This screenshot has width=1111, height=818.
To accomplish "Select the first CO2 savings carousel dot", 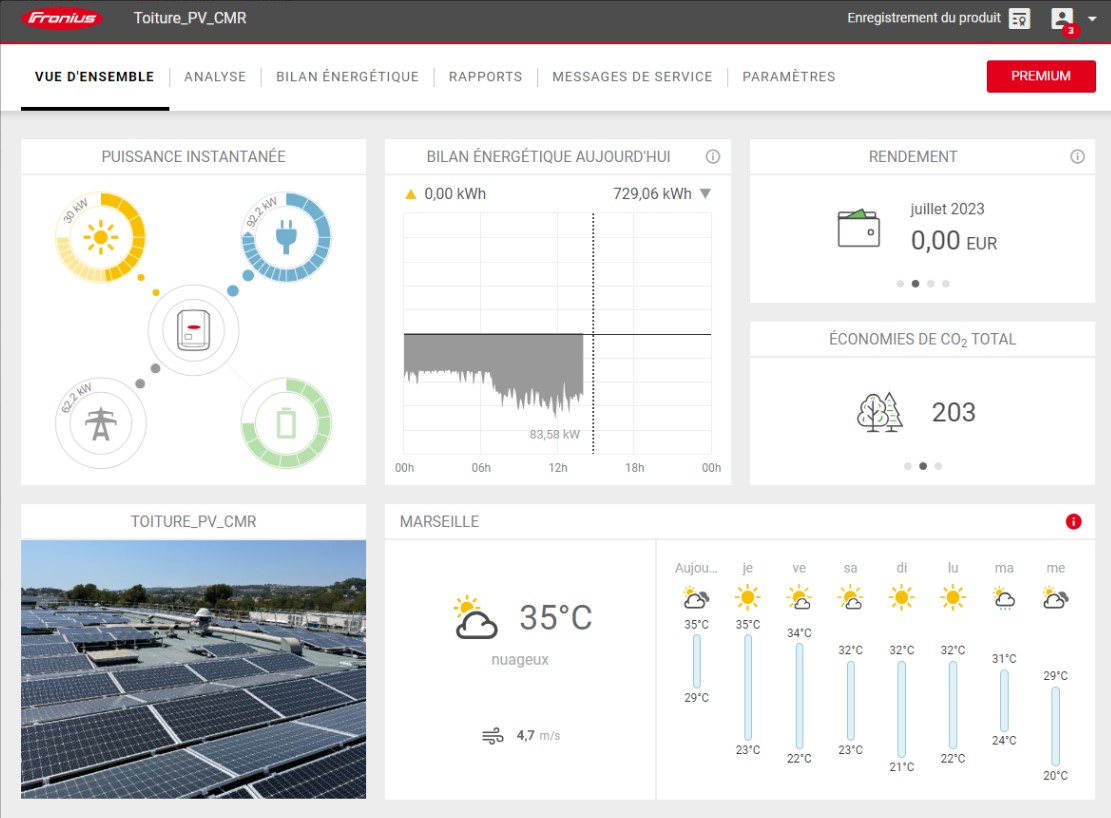I will [x=907, y=466].
